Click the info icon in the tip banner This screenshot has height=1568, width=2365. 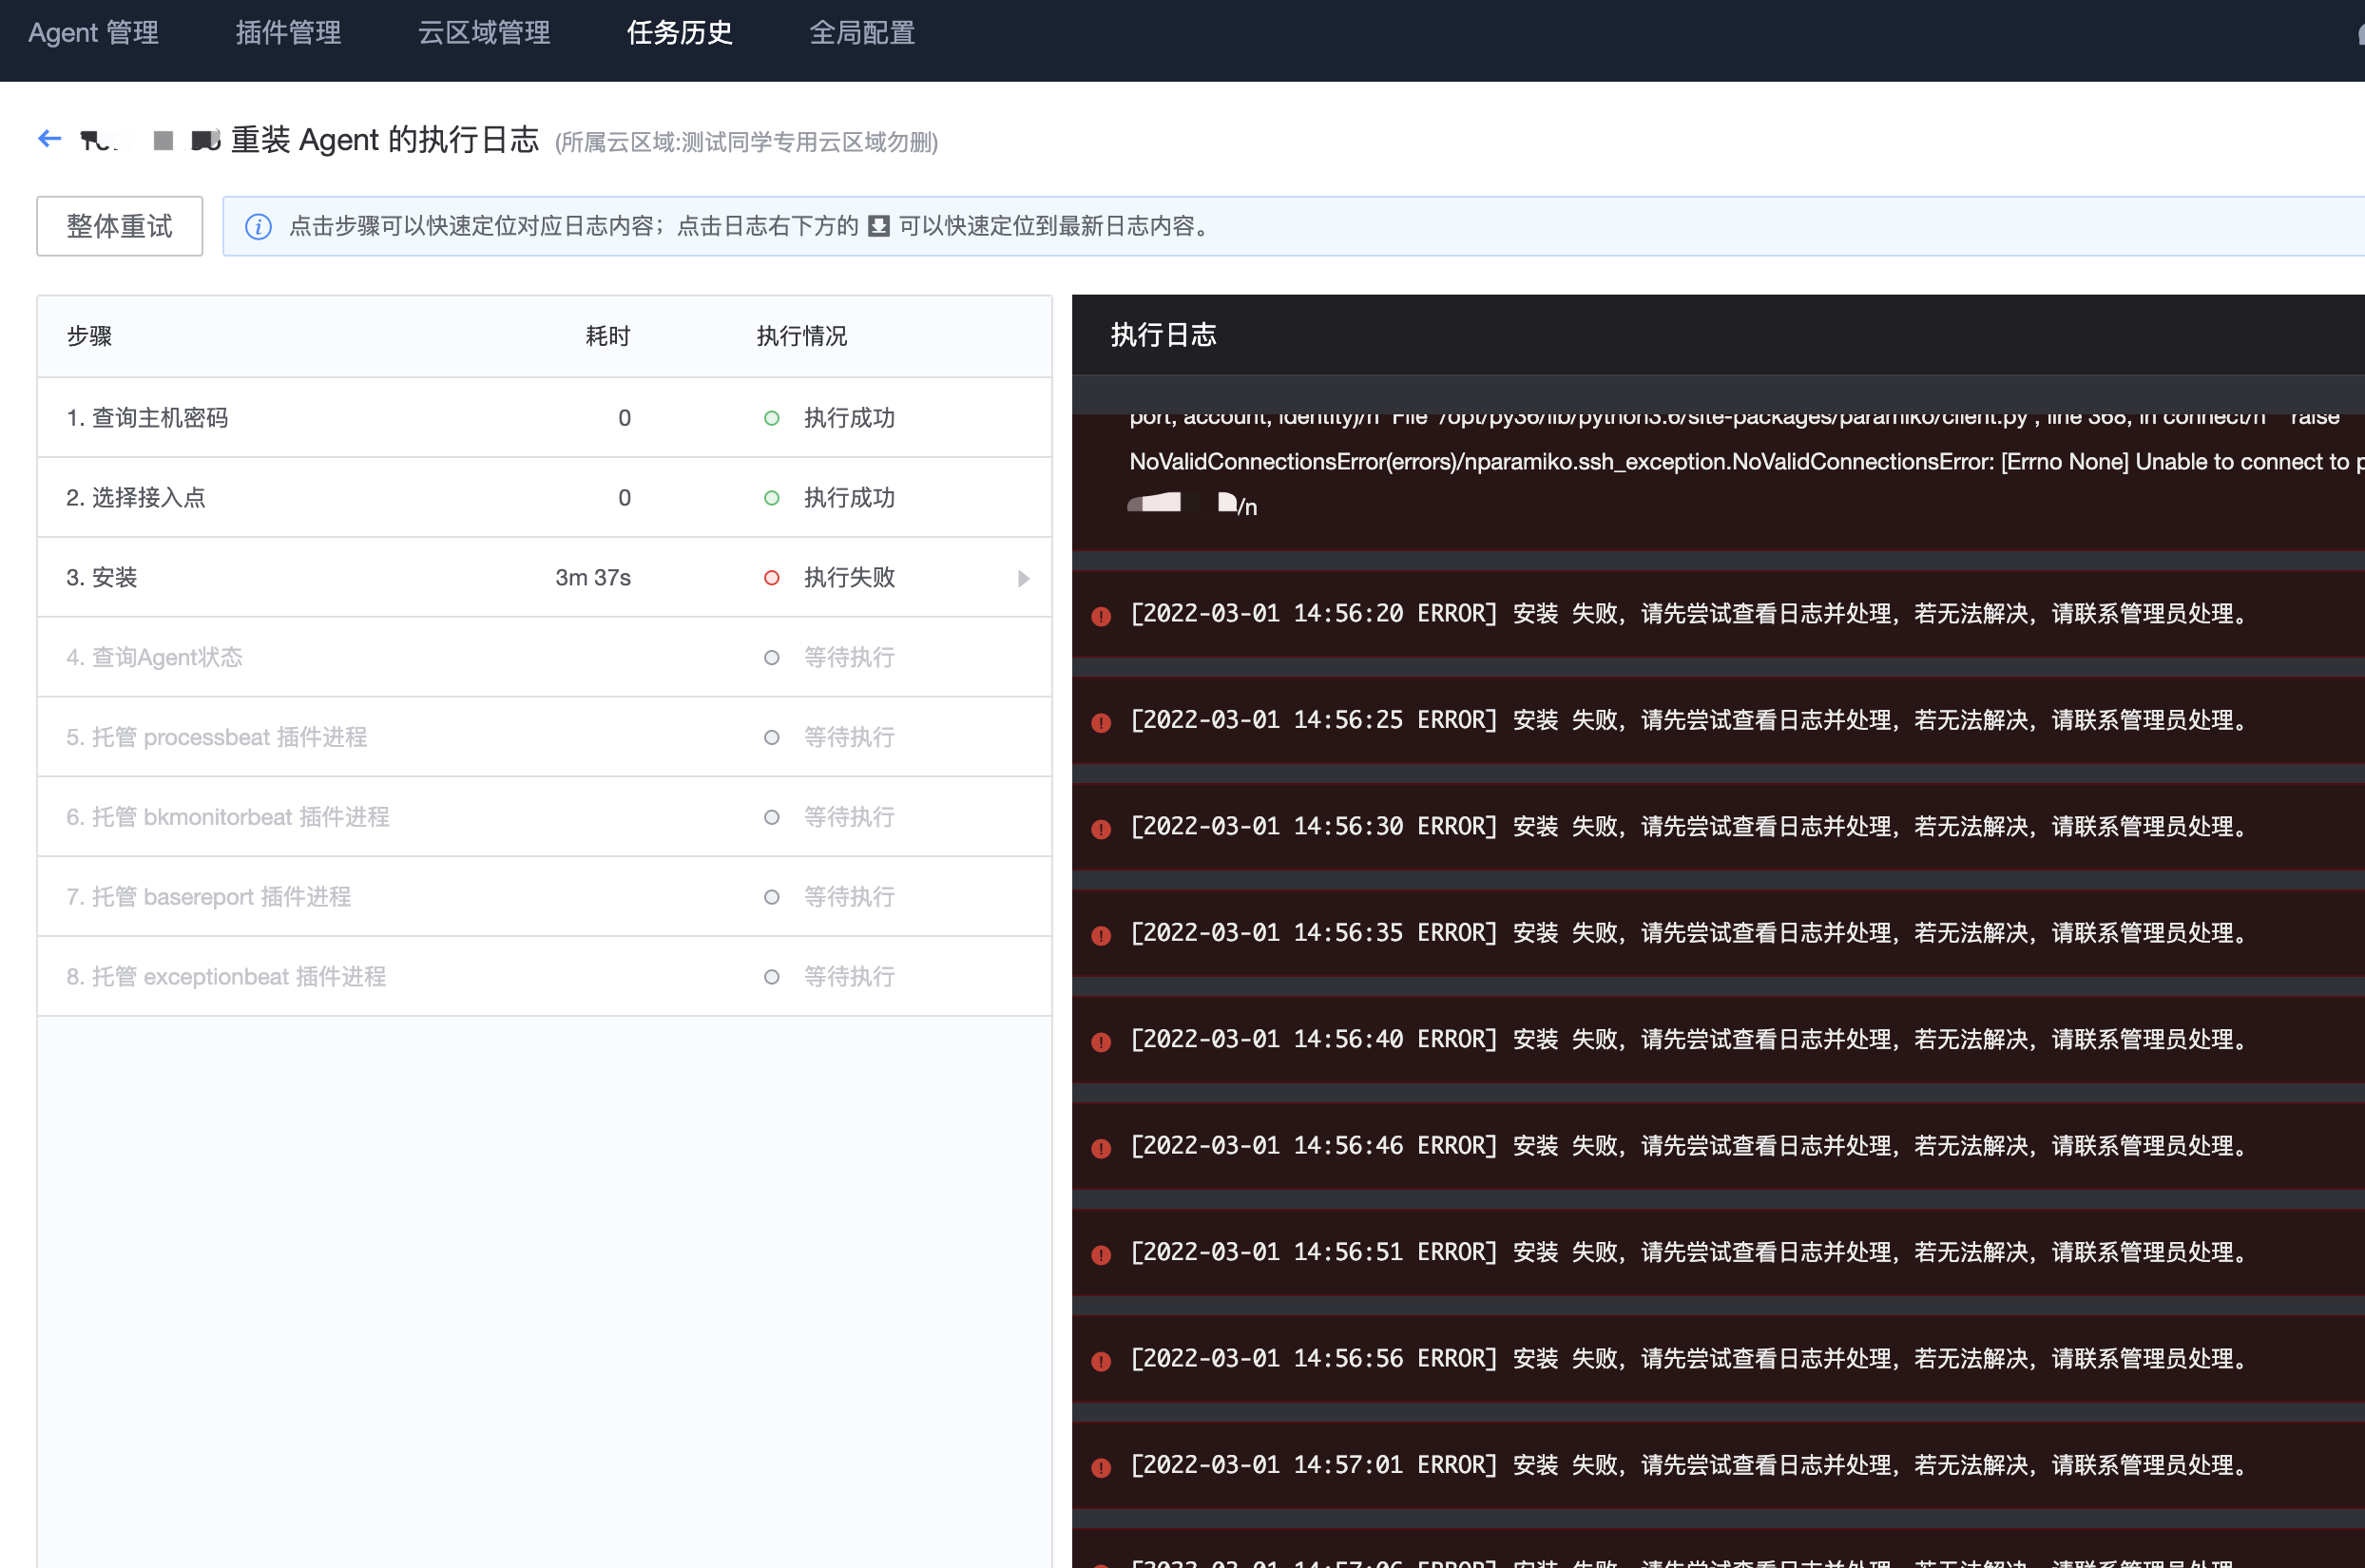(x=258, y=226)
